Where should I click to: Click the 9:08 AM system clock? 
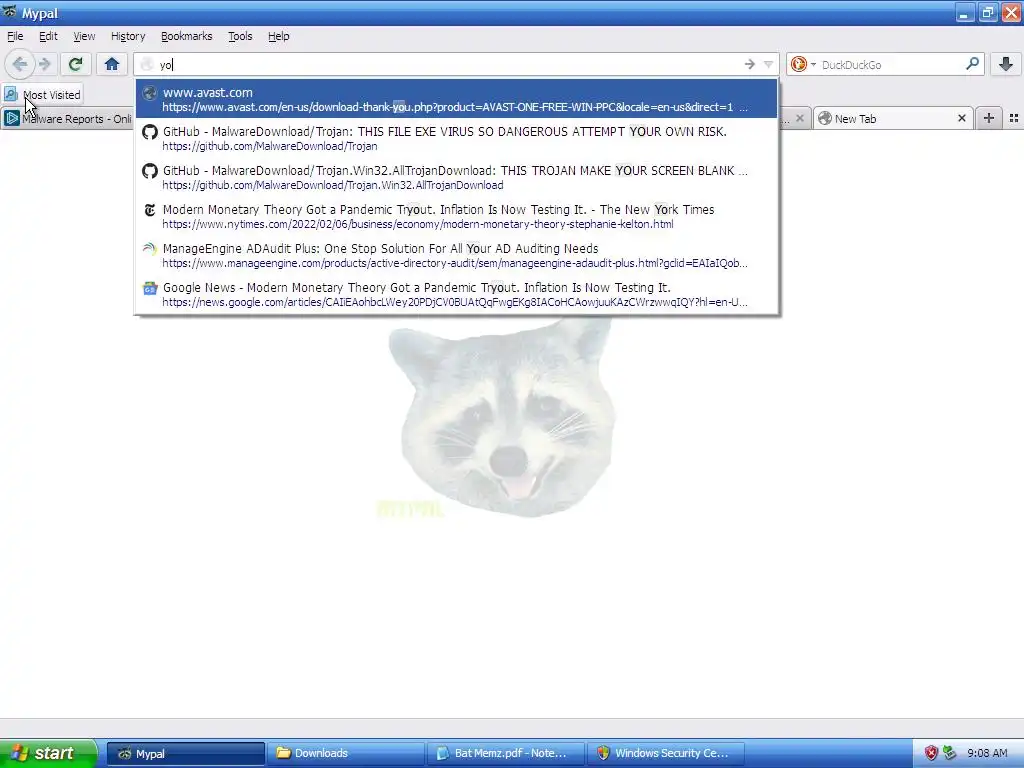pyautogui.click(x=987, y=753)
